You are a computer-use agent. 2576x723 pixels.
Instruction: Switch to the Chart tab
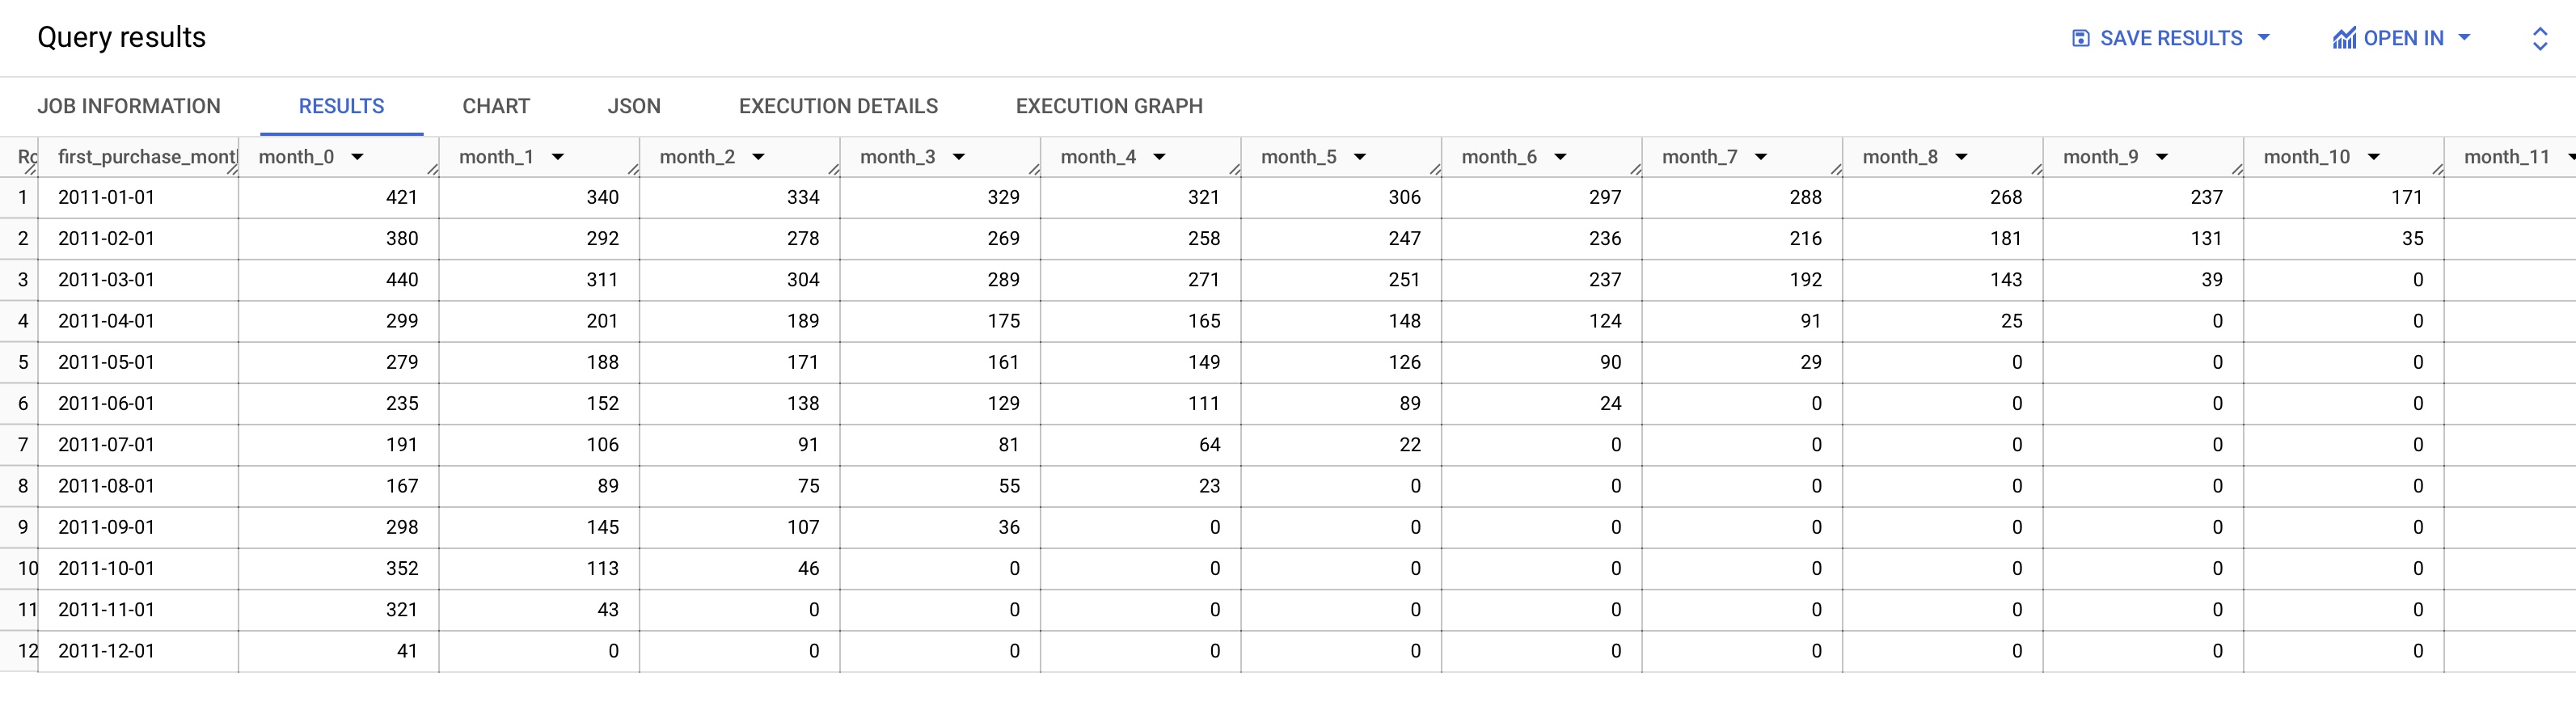[x=496, y=106]
